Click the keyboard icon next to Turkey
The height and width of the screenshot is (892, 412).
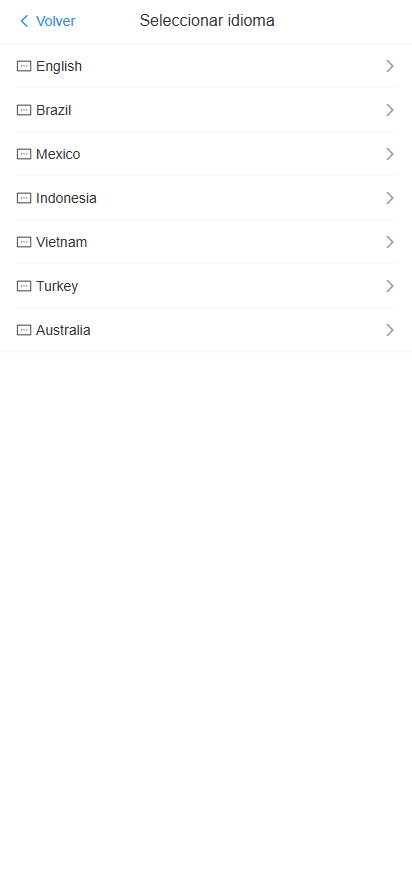[24, 286]
